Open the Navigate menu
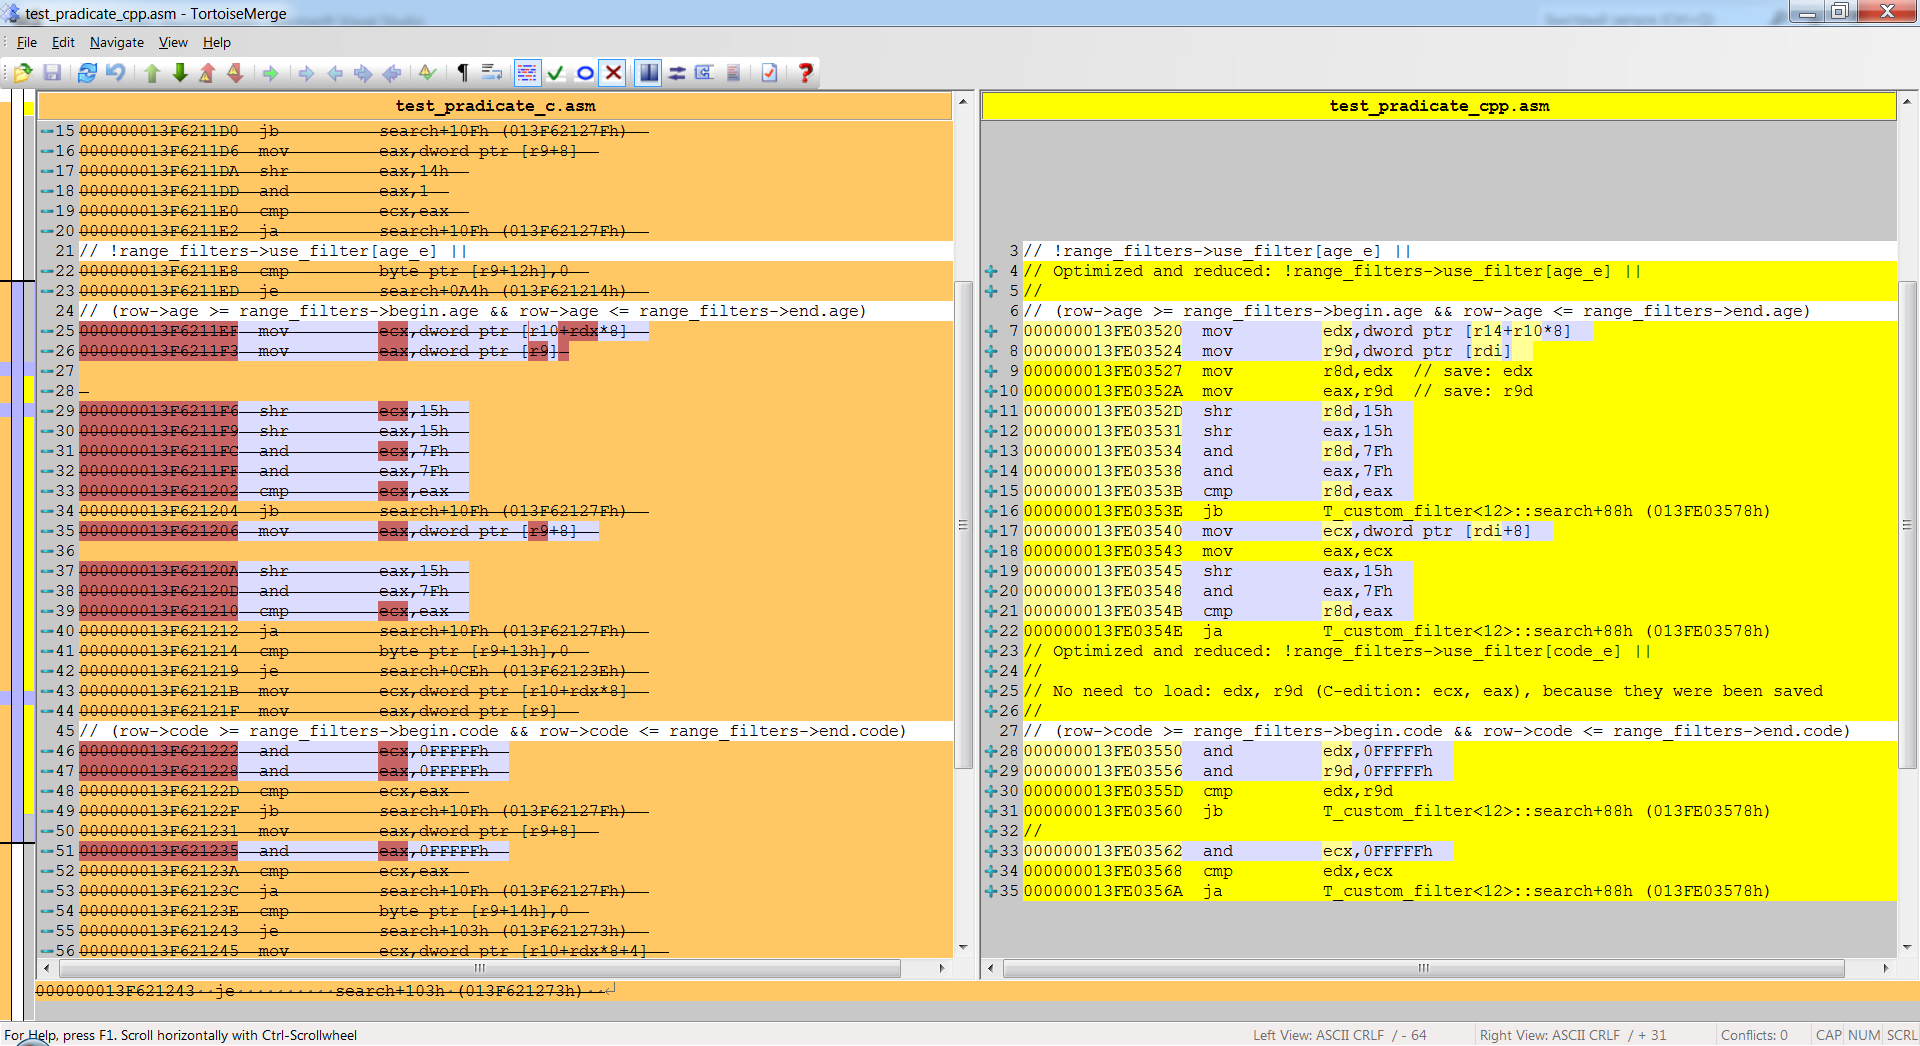The height and width of the screenshot is (1046, 1920). point(116,42)
